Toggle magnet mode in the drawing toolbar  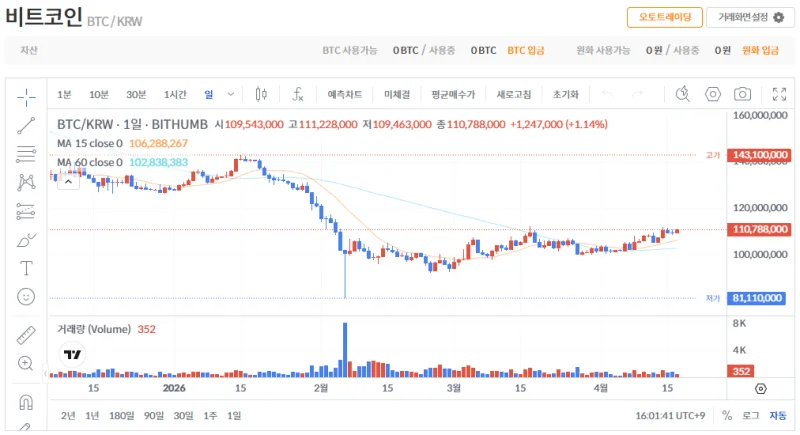pos(26,402)
